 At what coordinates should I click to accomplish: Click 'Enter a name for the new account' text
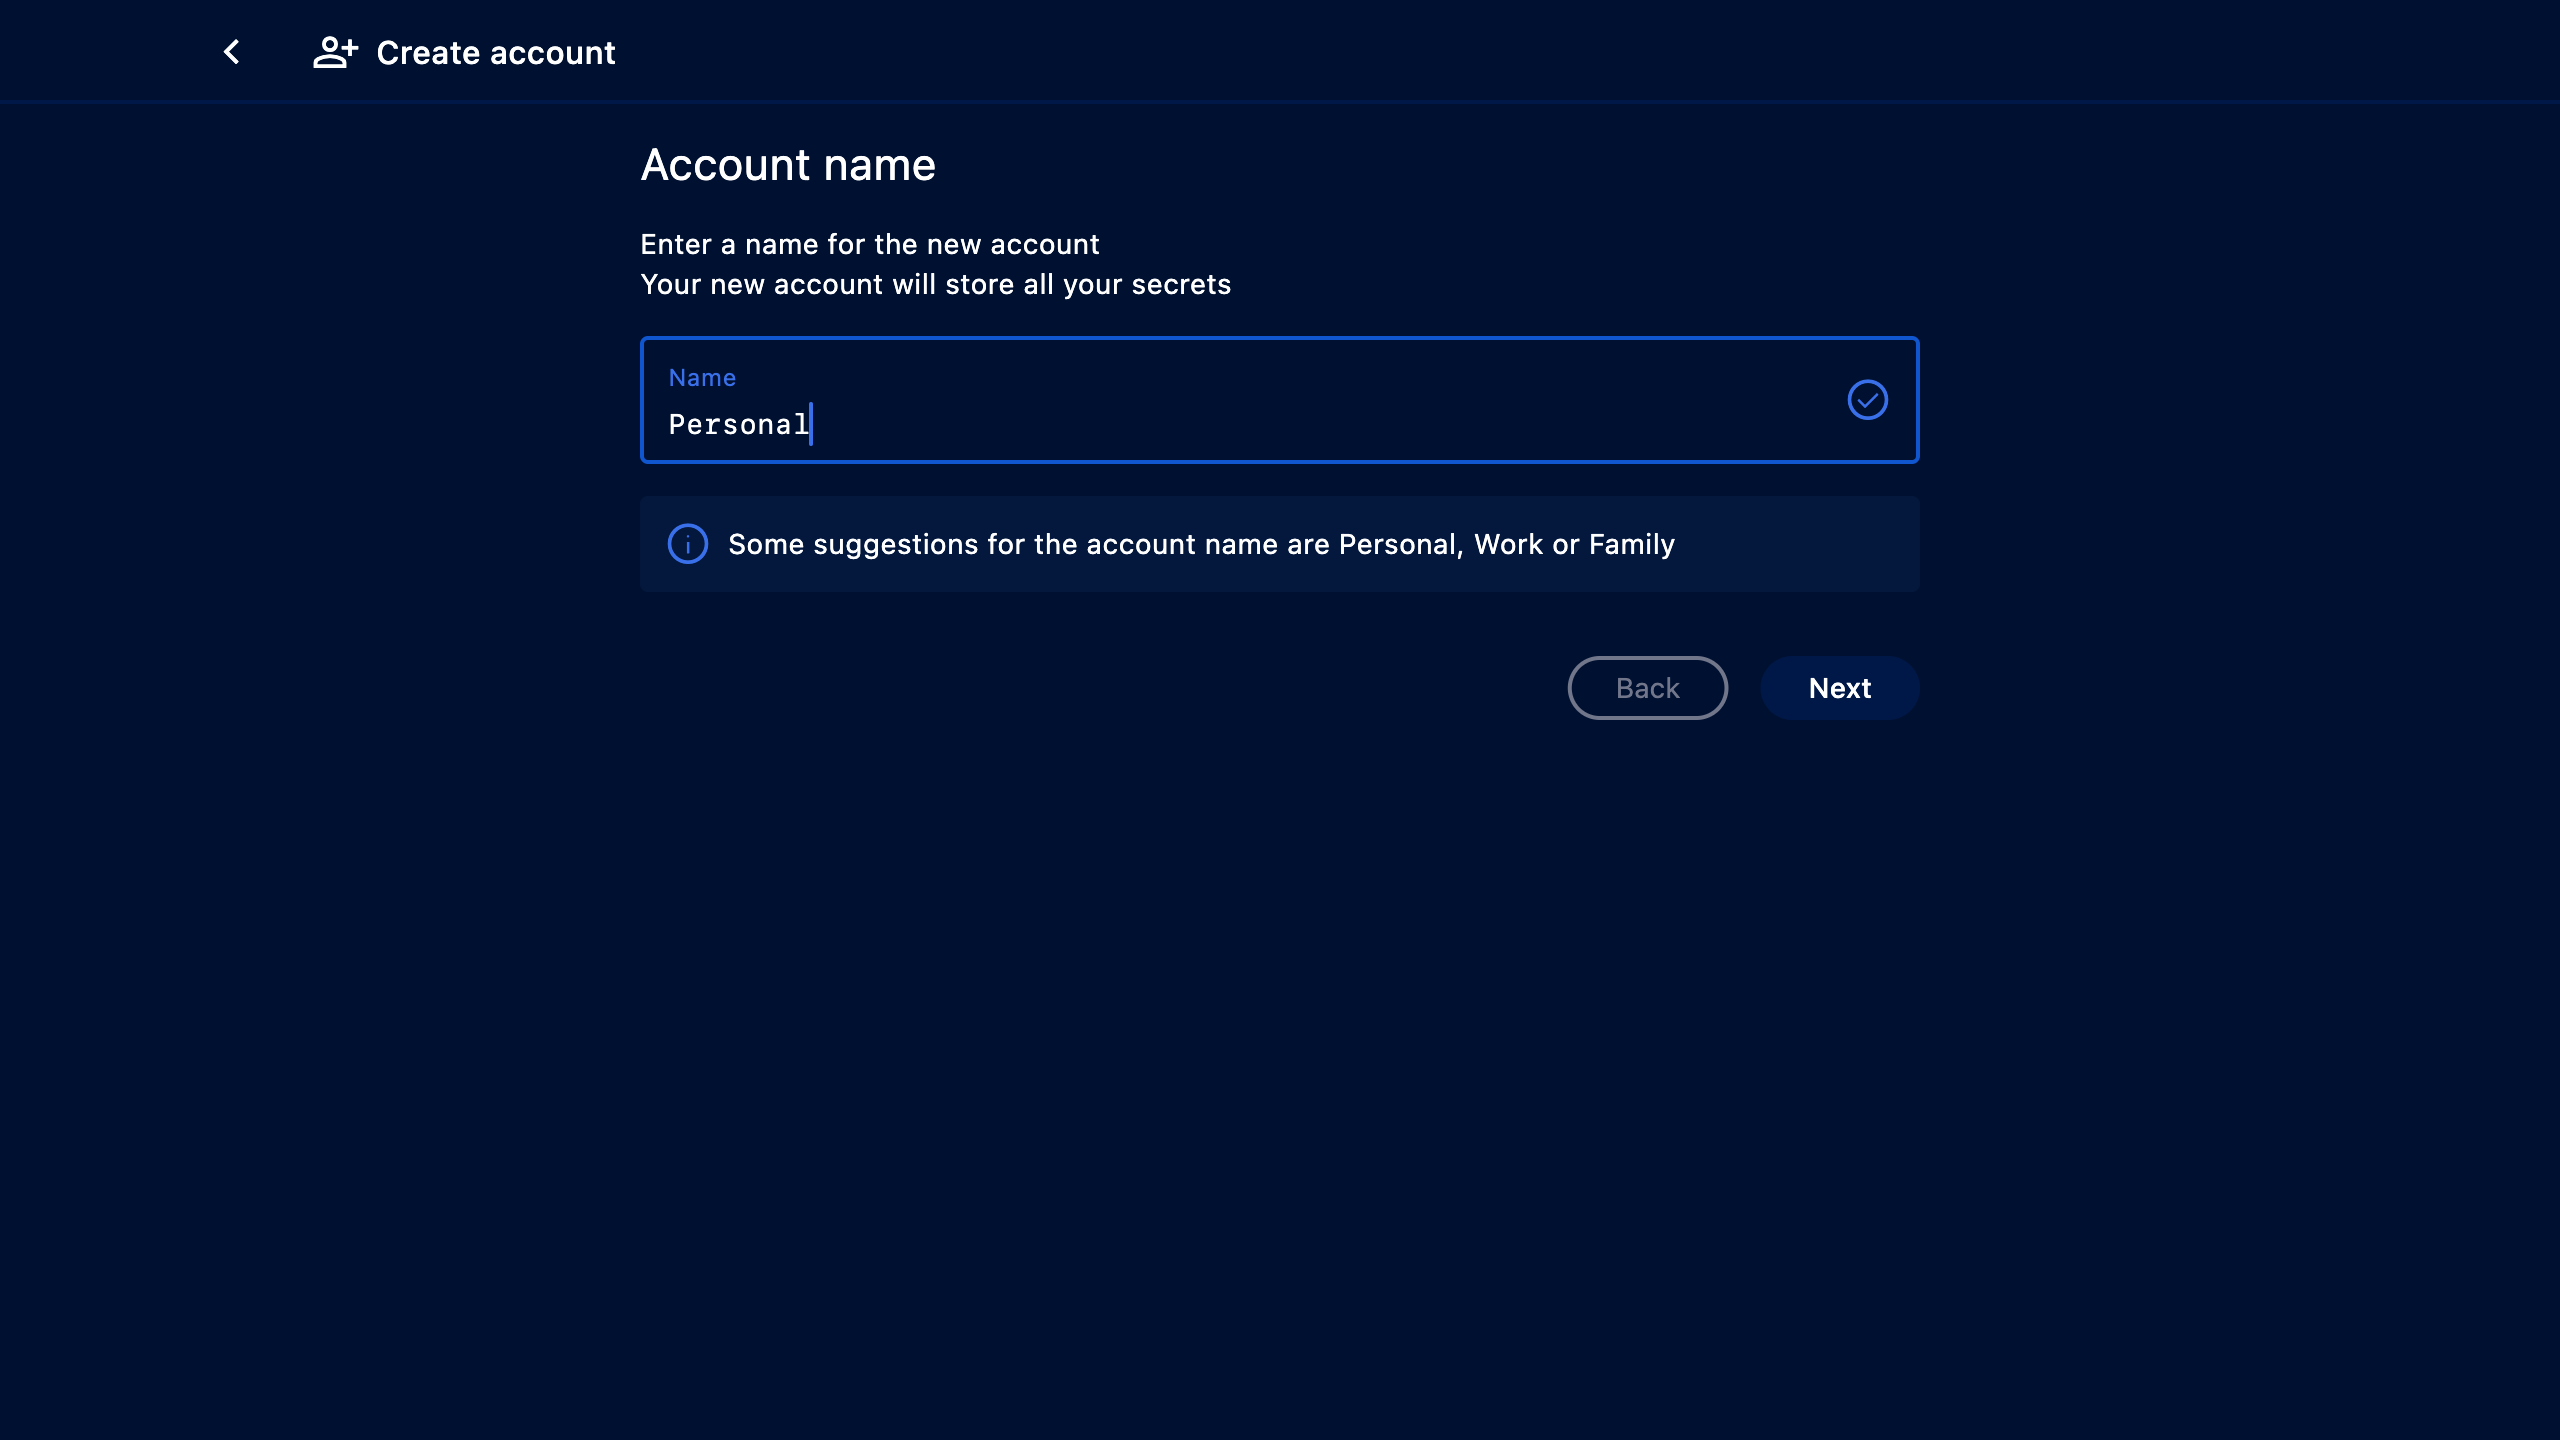[x=869, y=244]
